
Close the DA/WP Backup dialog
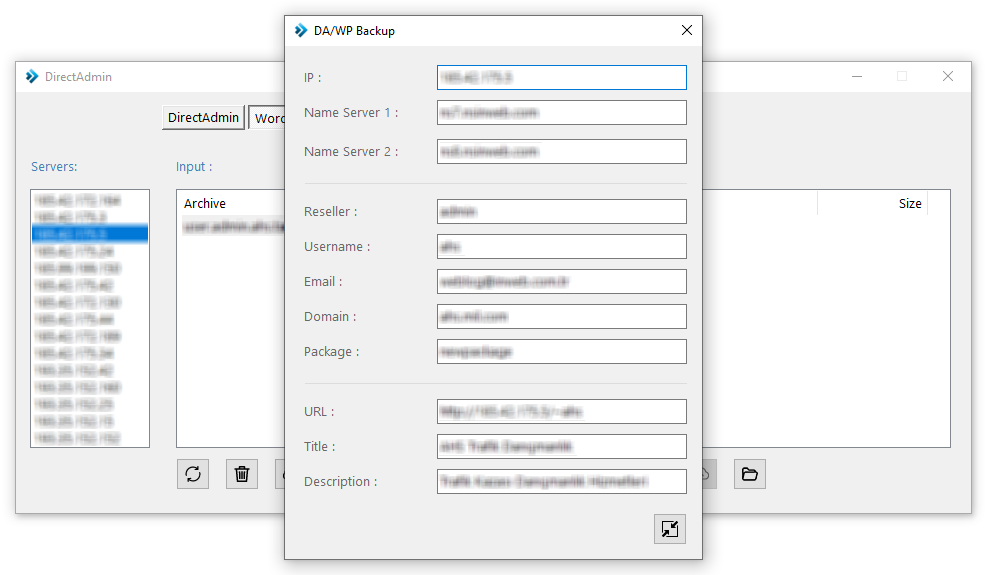687,30
